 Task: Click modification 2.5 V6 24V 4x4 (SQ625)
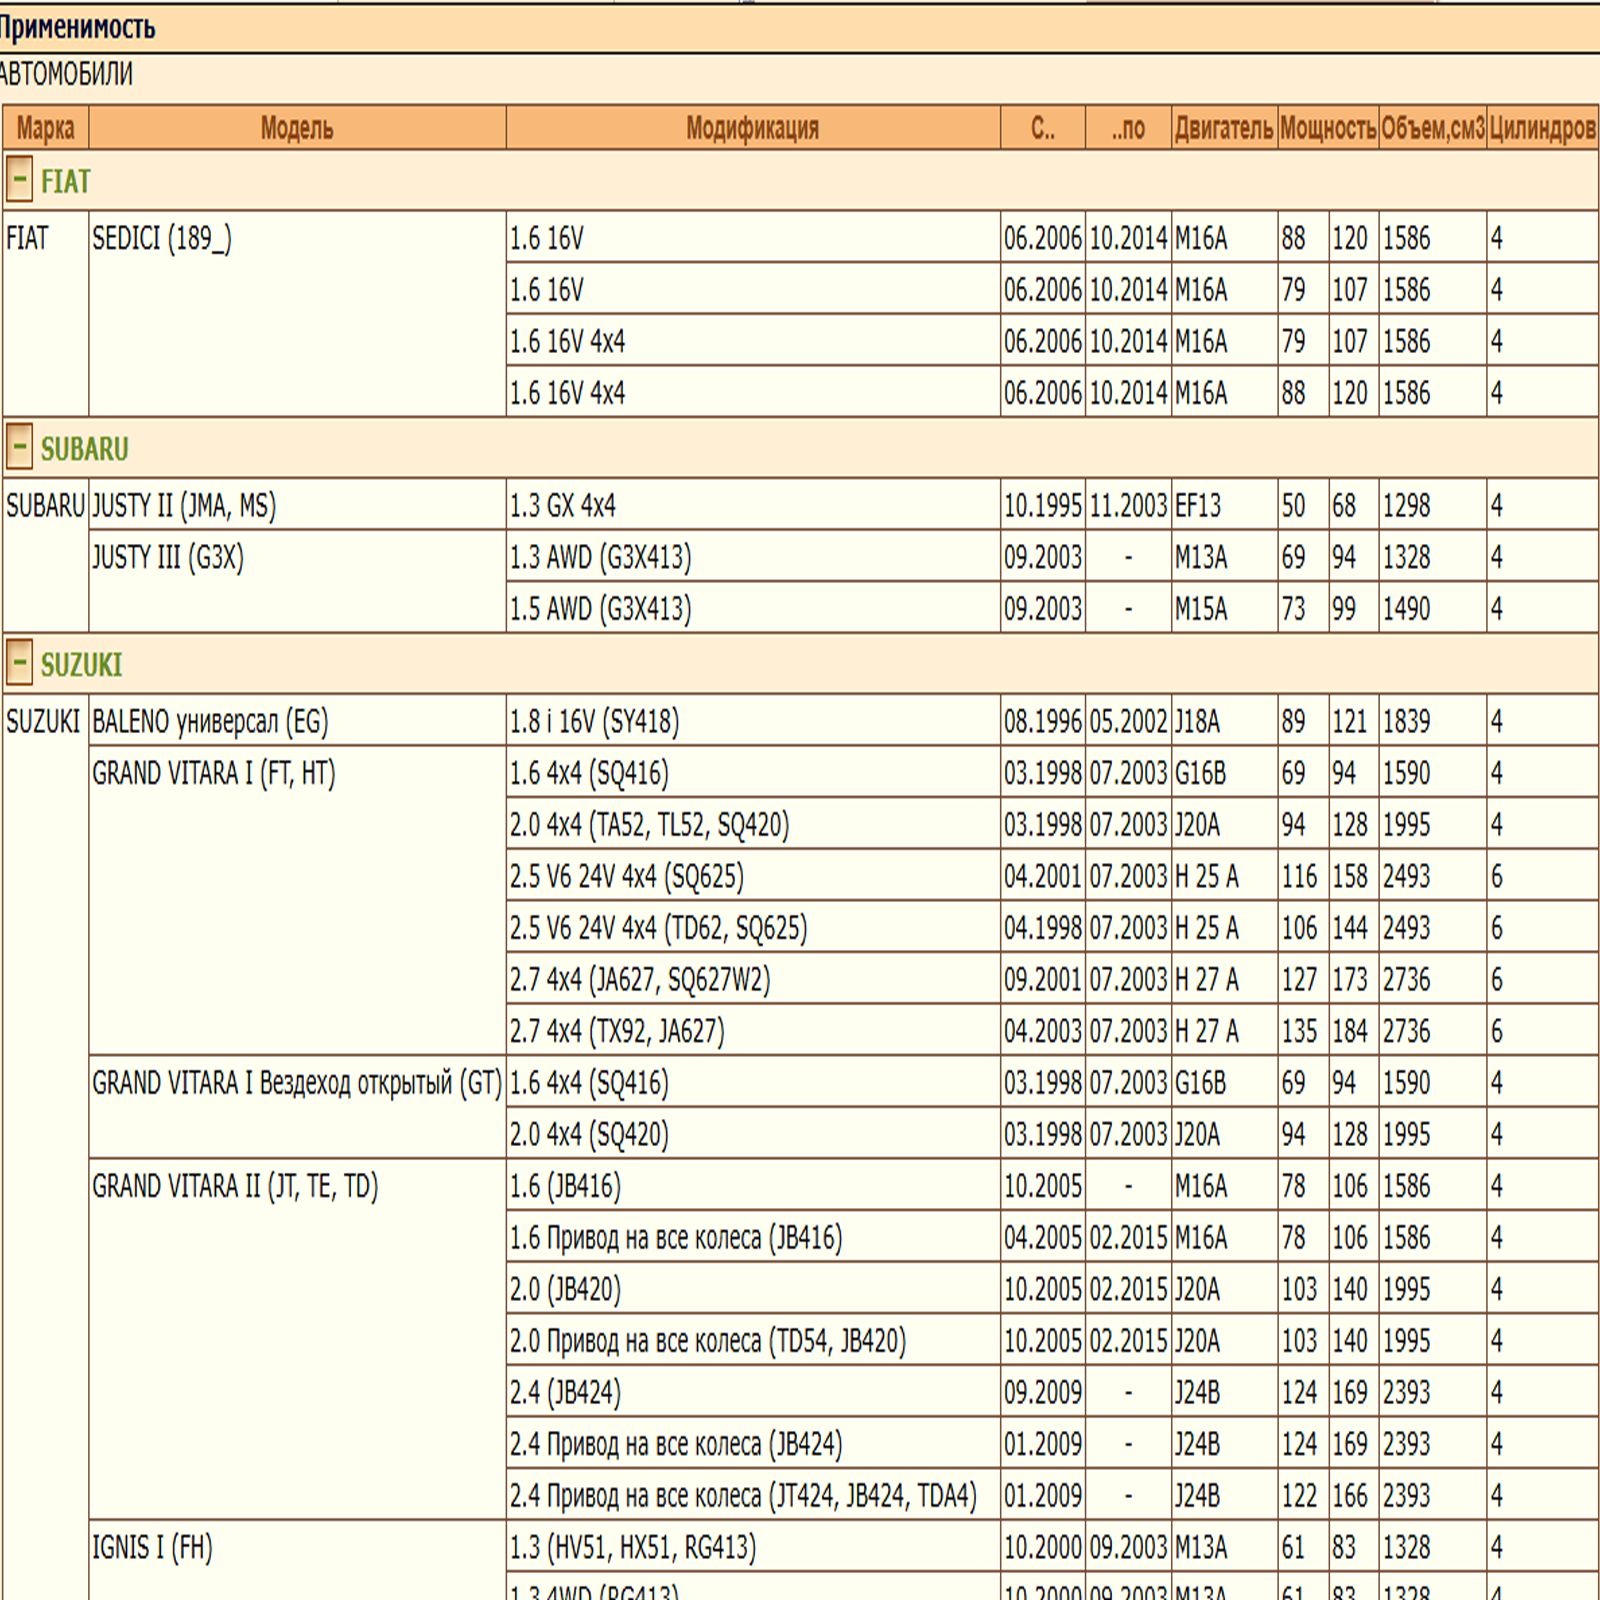pyautogui.click(x=627, y=876)
